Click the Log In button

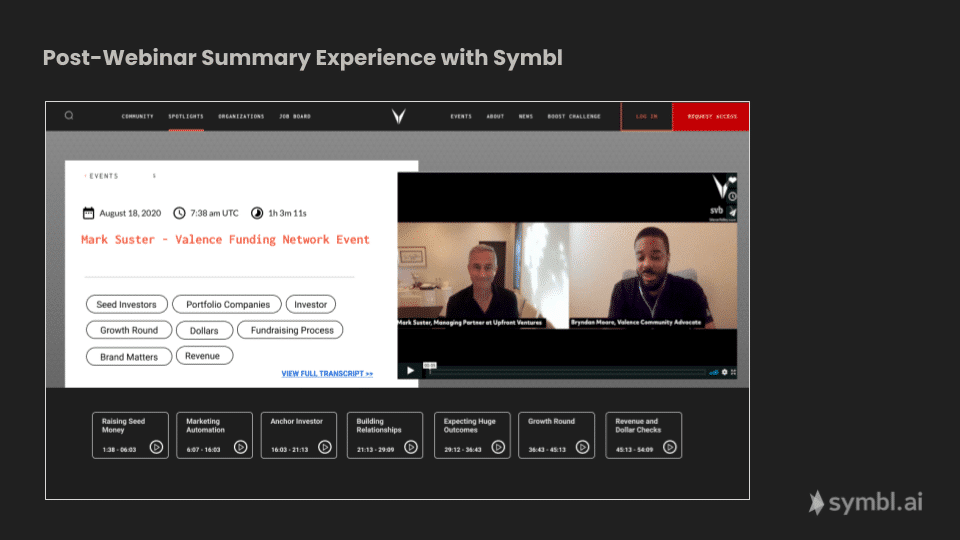(x=647, y=117)
